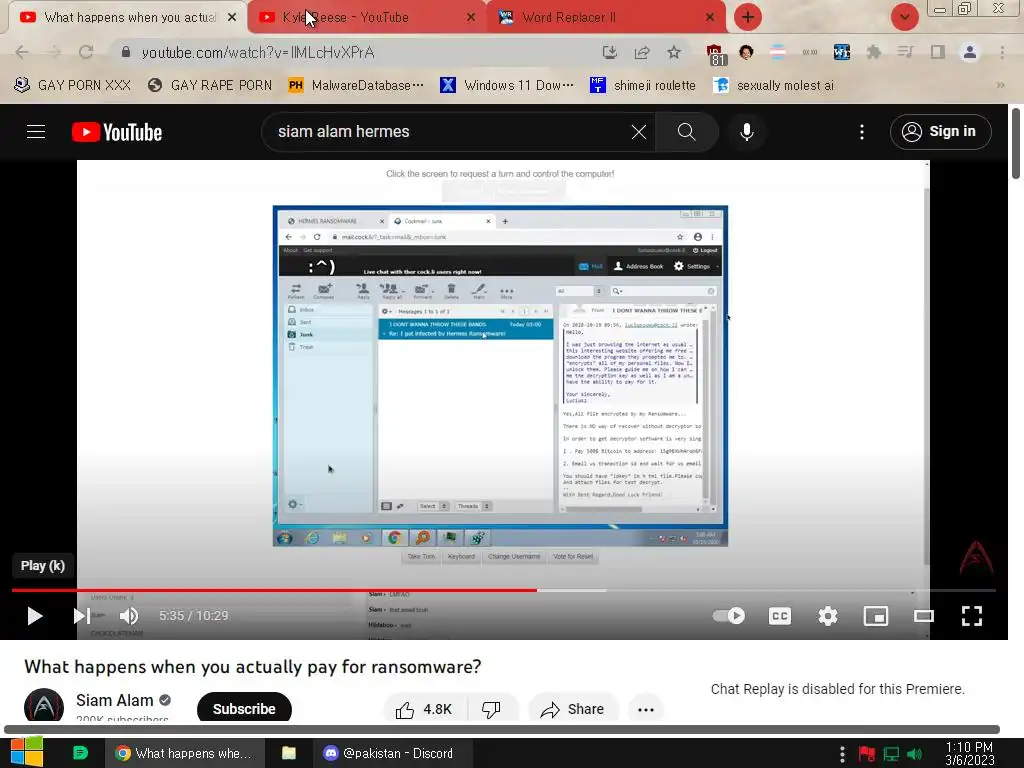Open the extension with the 81 badge
Viewport: 1024px width, 768px height.
pyautogui.click(x=715, y=54)
